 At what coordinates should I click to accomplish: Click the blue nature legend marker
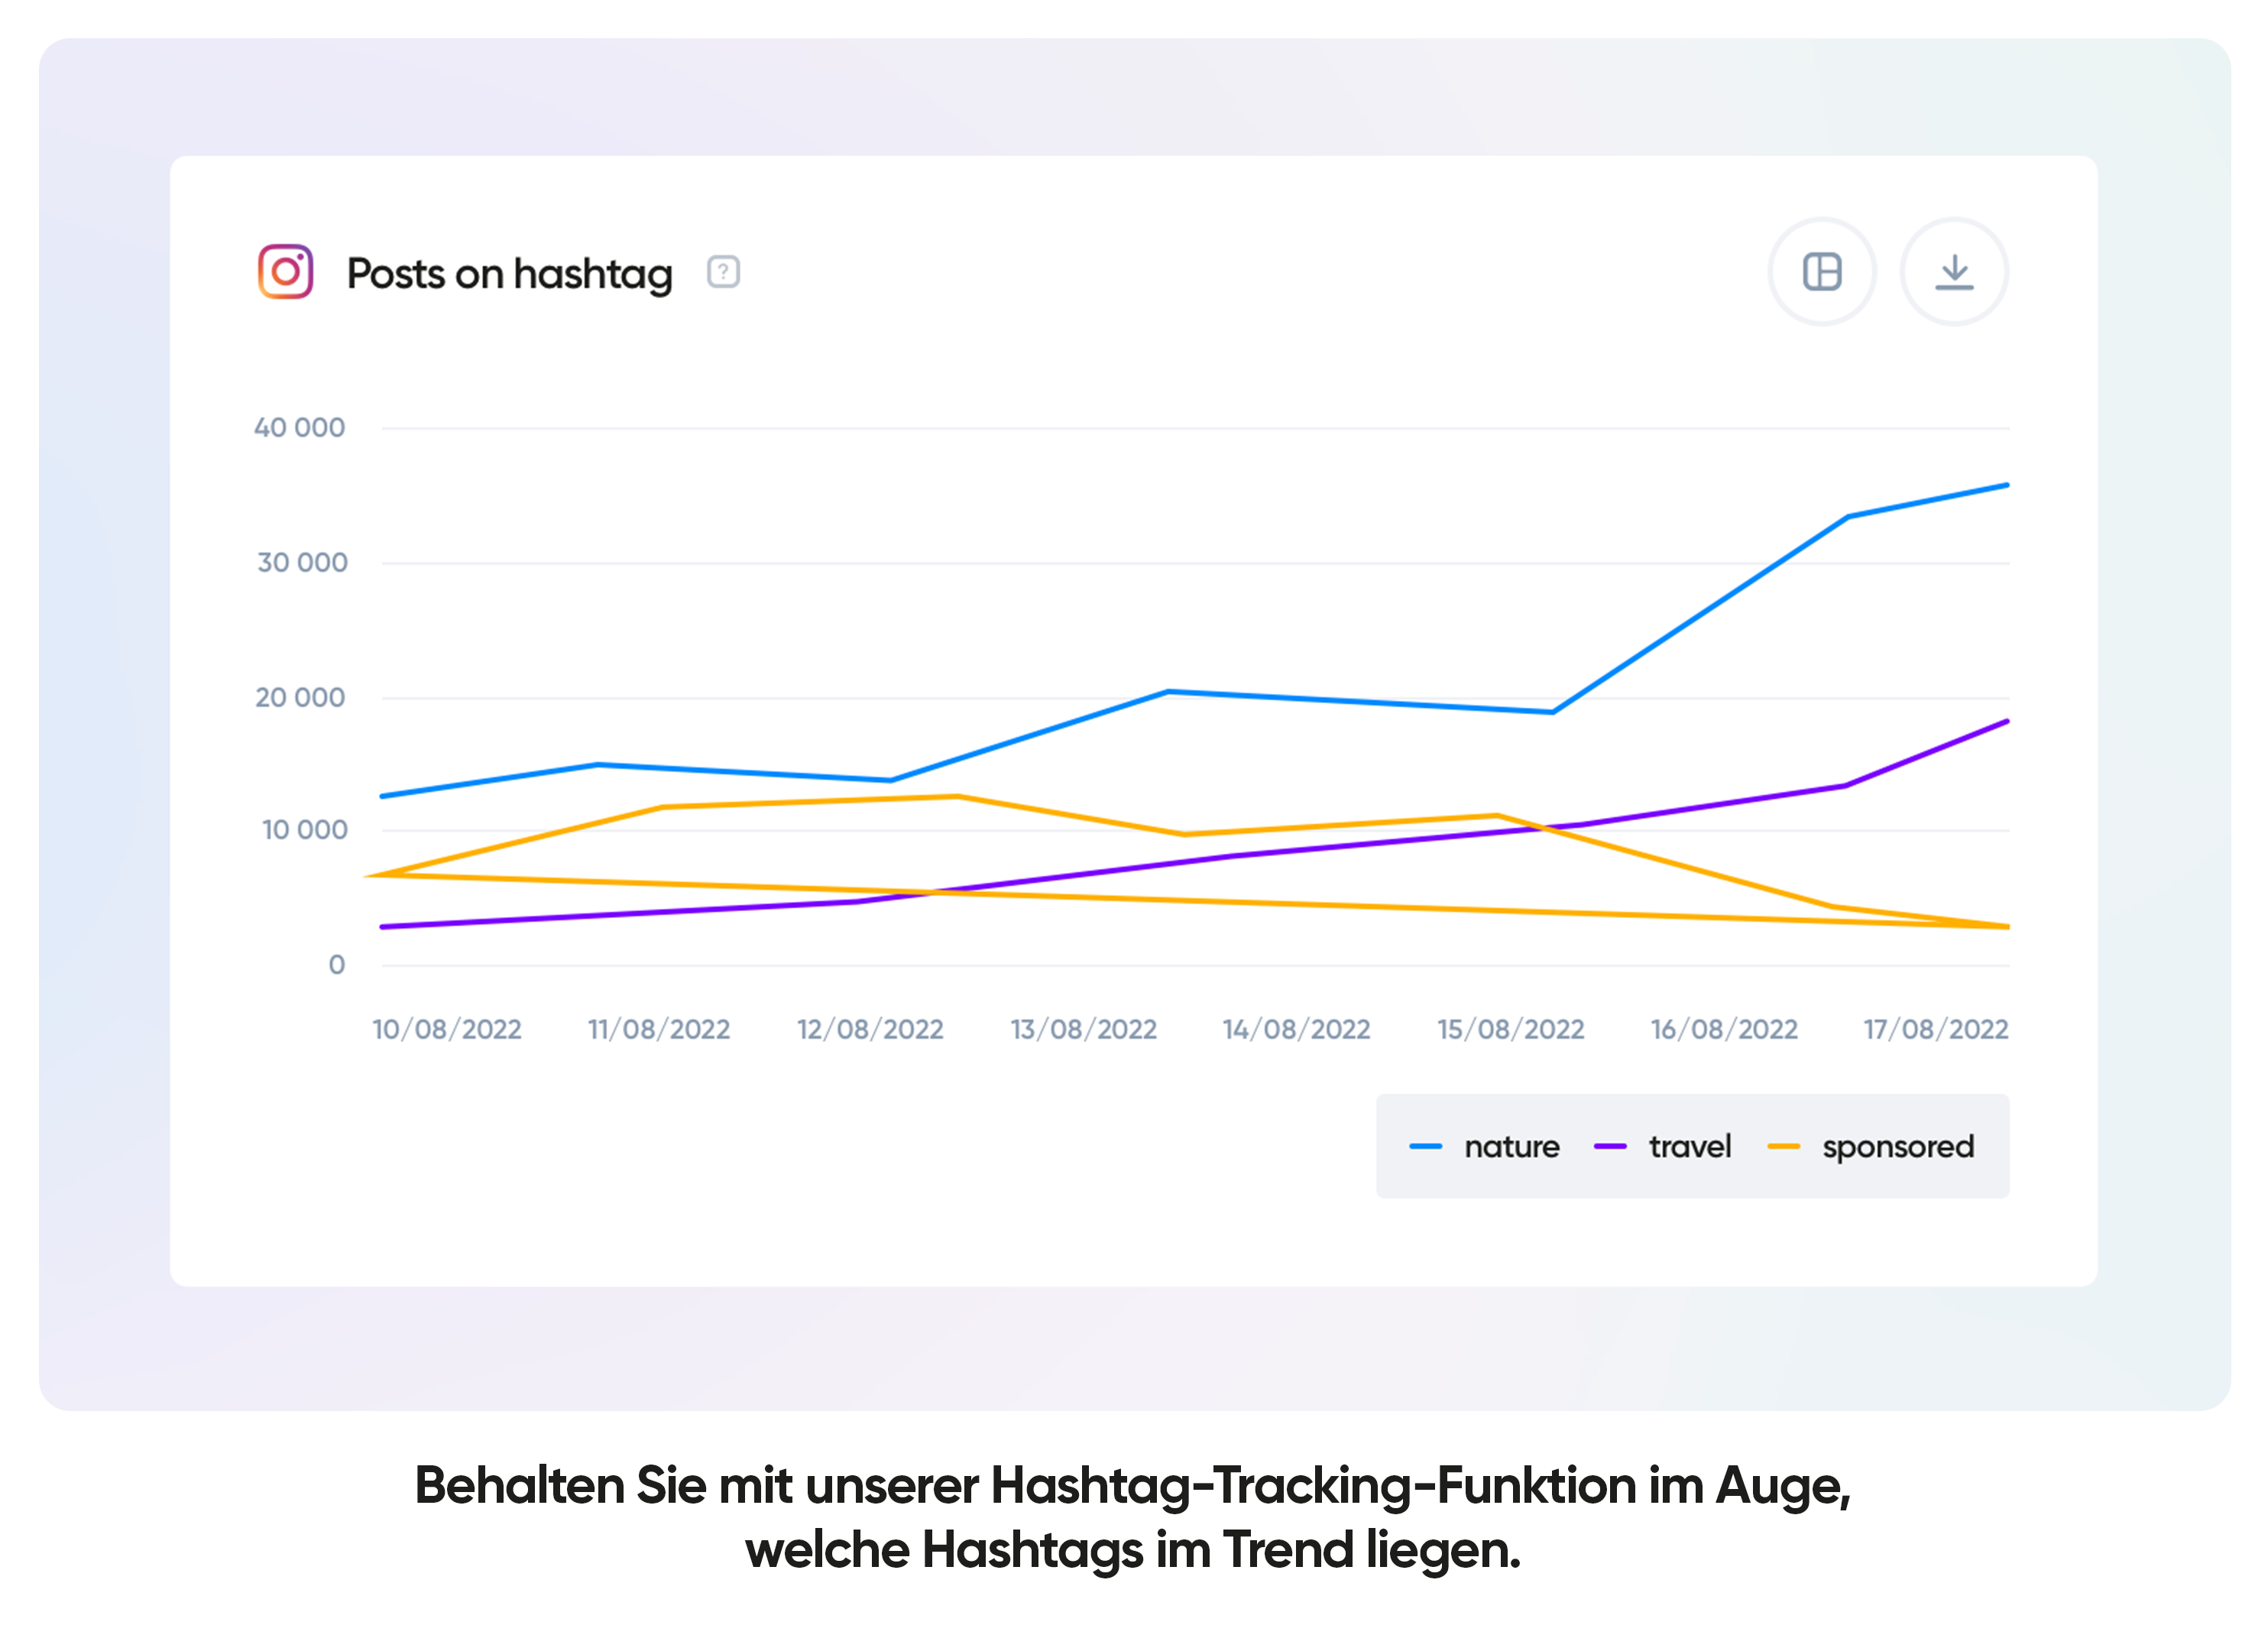[1425, 1146]
